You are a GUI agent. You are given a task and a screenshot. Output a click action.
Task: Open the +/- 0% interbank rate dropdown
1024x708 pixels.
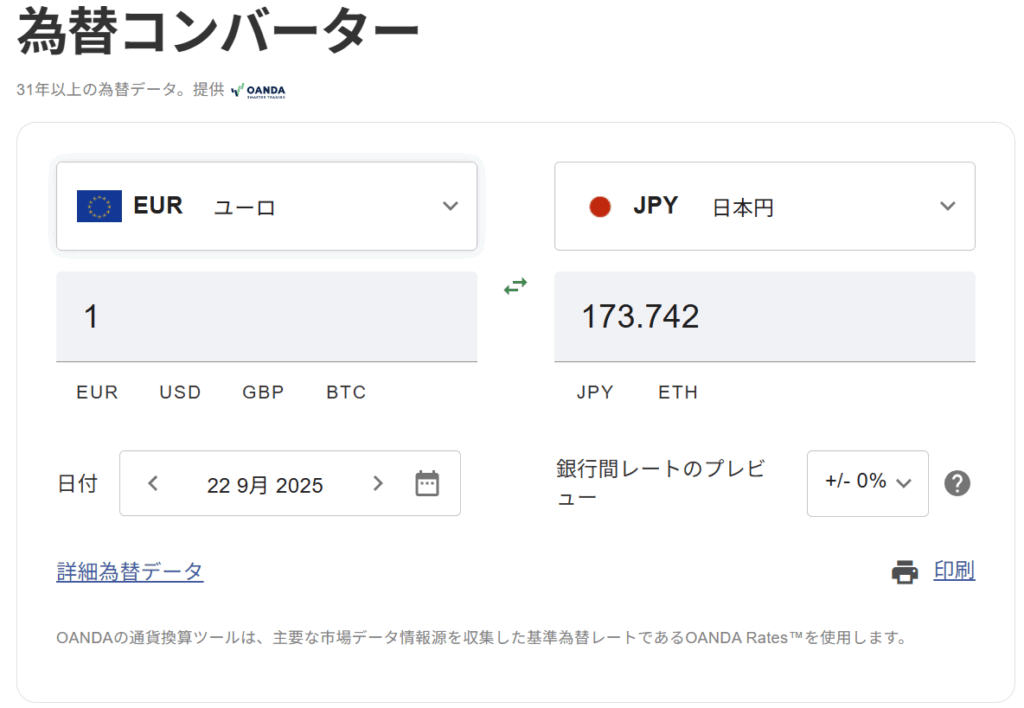click(x=867, y=483)
